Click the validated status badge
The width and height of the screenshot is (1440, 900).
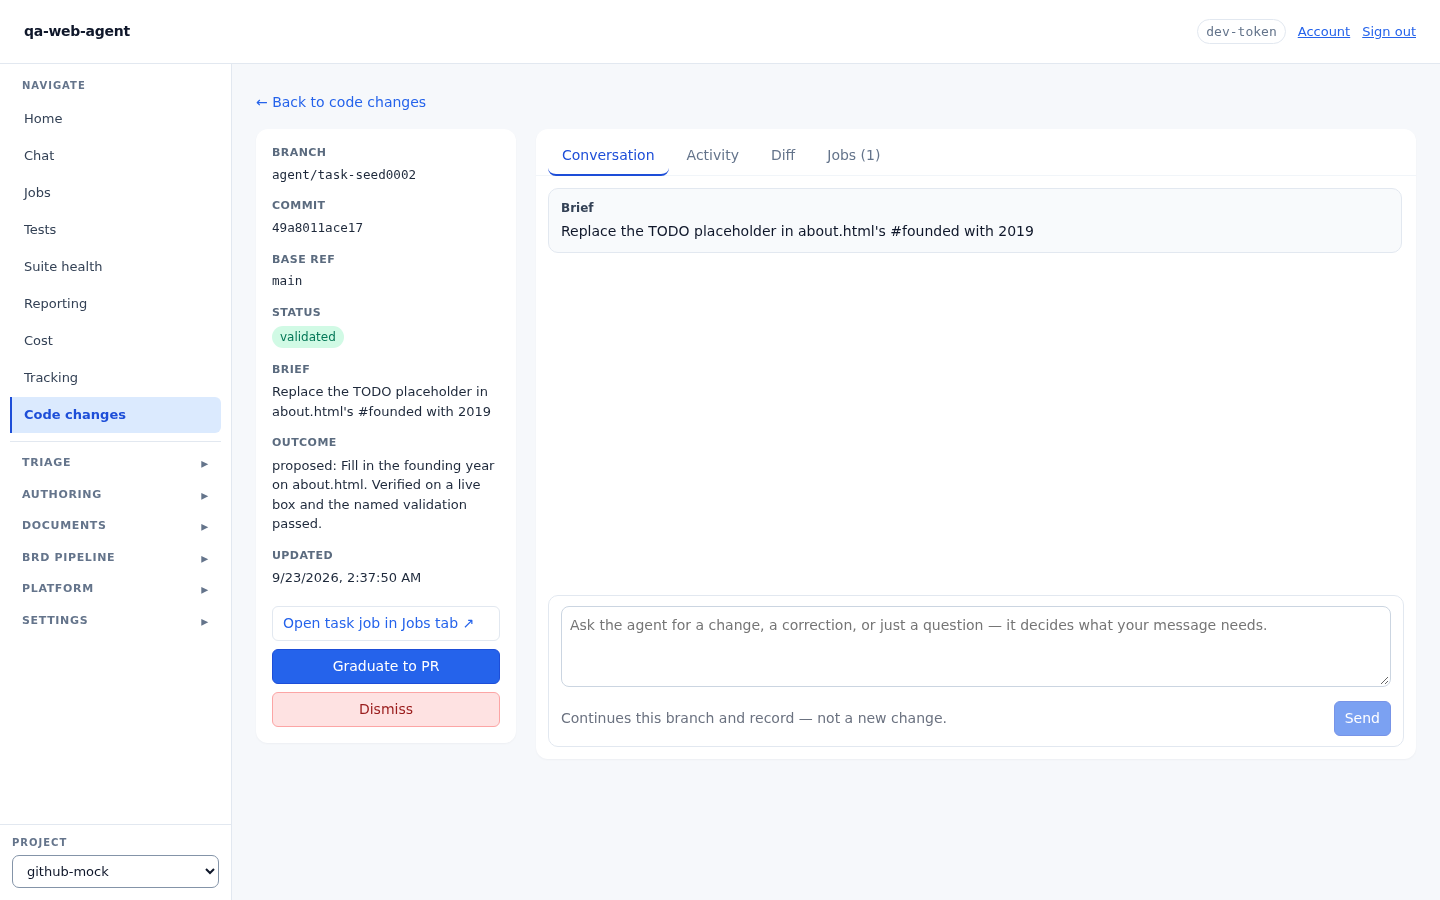pos(308,337)
